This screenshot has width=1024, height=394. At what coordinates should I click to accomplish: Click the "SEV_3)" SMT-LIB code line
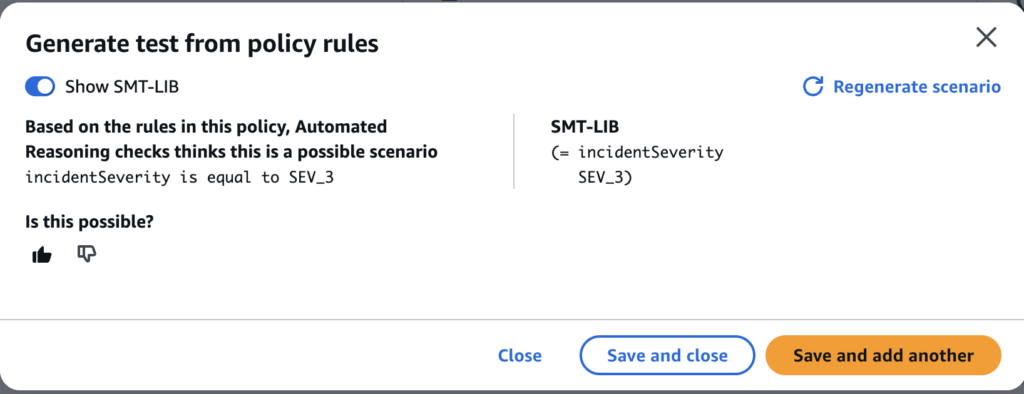[605, 177]
